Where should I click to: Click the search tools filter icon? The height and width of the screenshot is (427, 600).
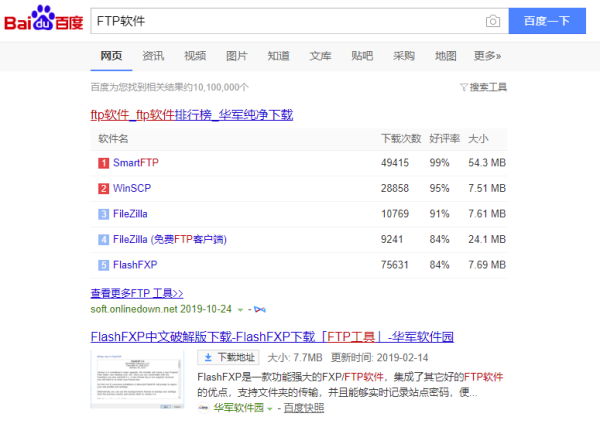pos(463,88)
